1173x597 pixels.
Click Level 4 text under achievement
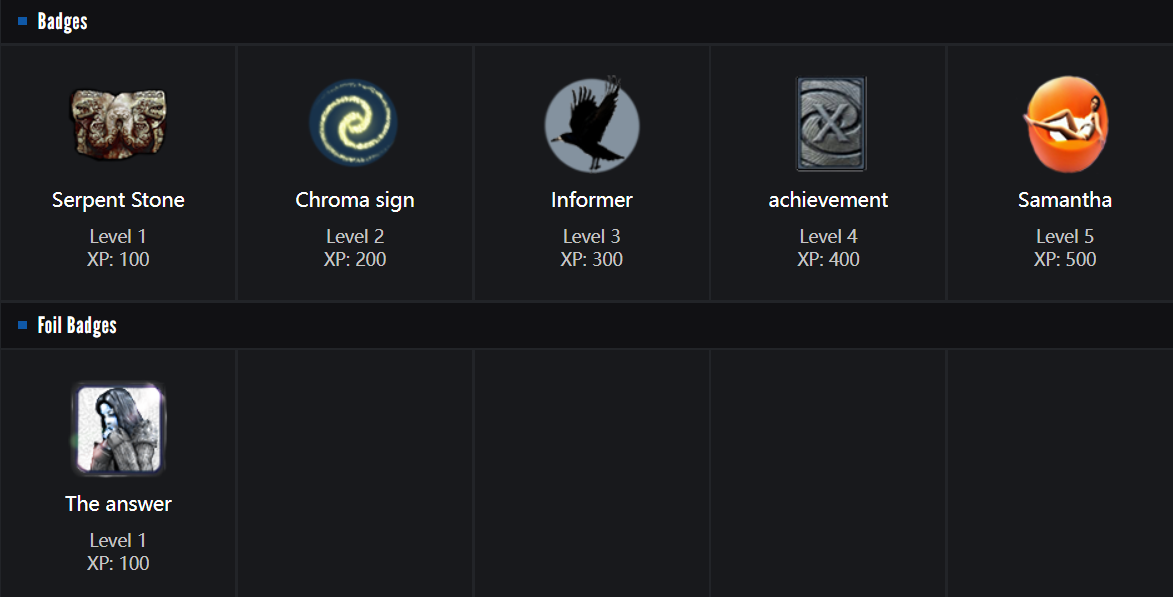point(828,237)
